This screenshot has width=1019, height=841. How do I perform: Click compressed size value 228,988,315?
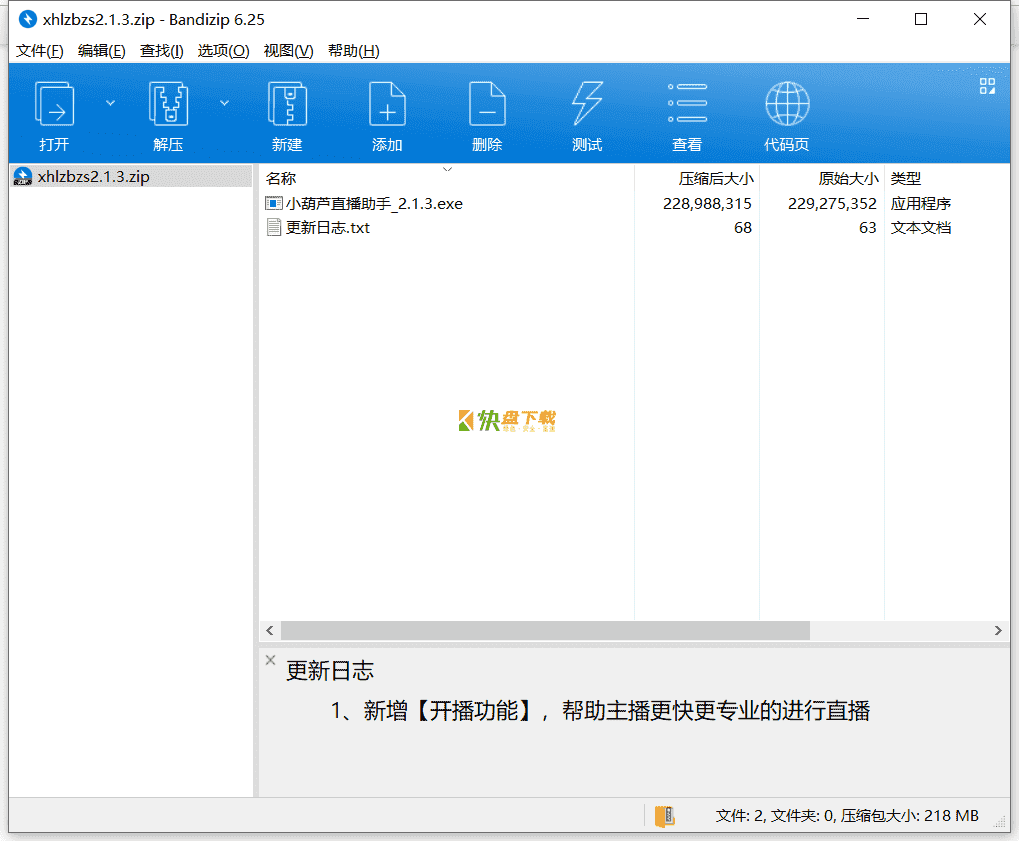point(707,203)
